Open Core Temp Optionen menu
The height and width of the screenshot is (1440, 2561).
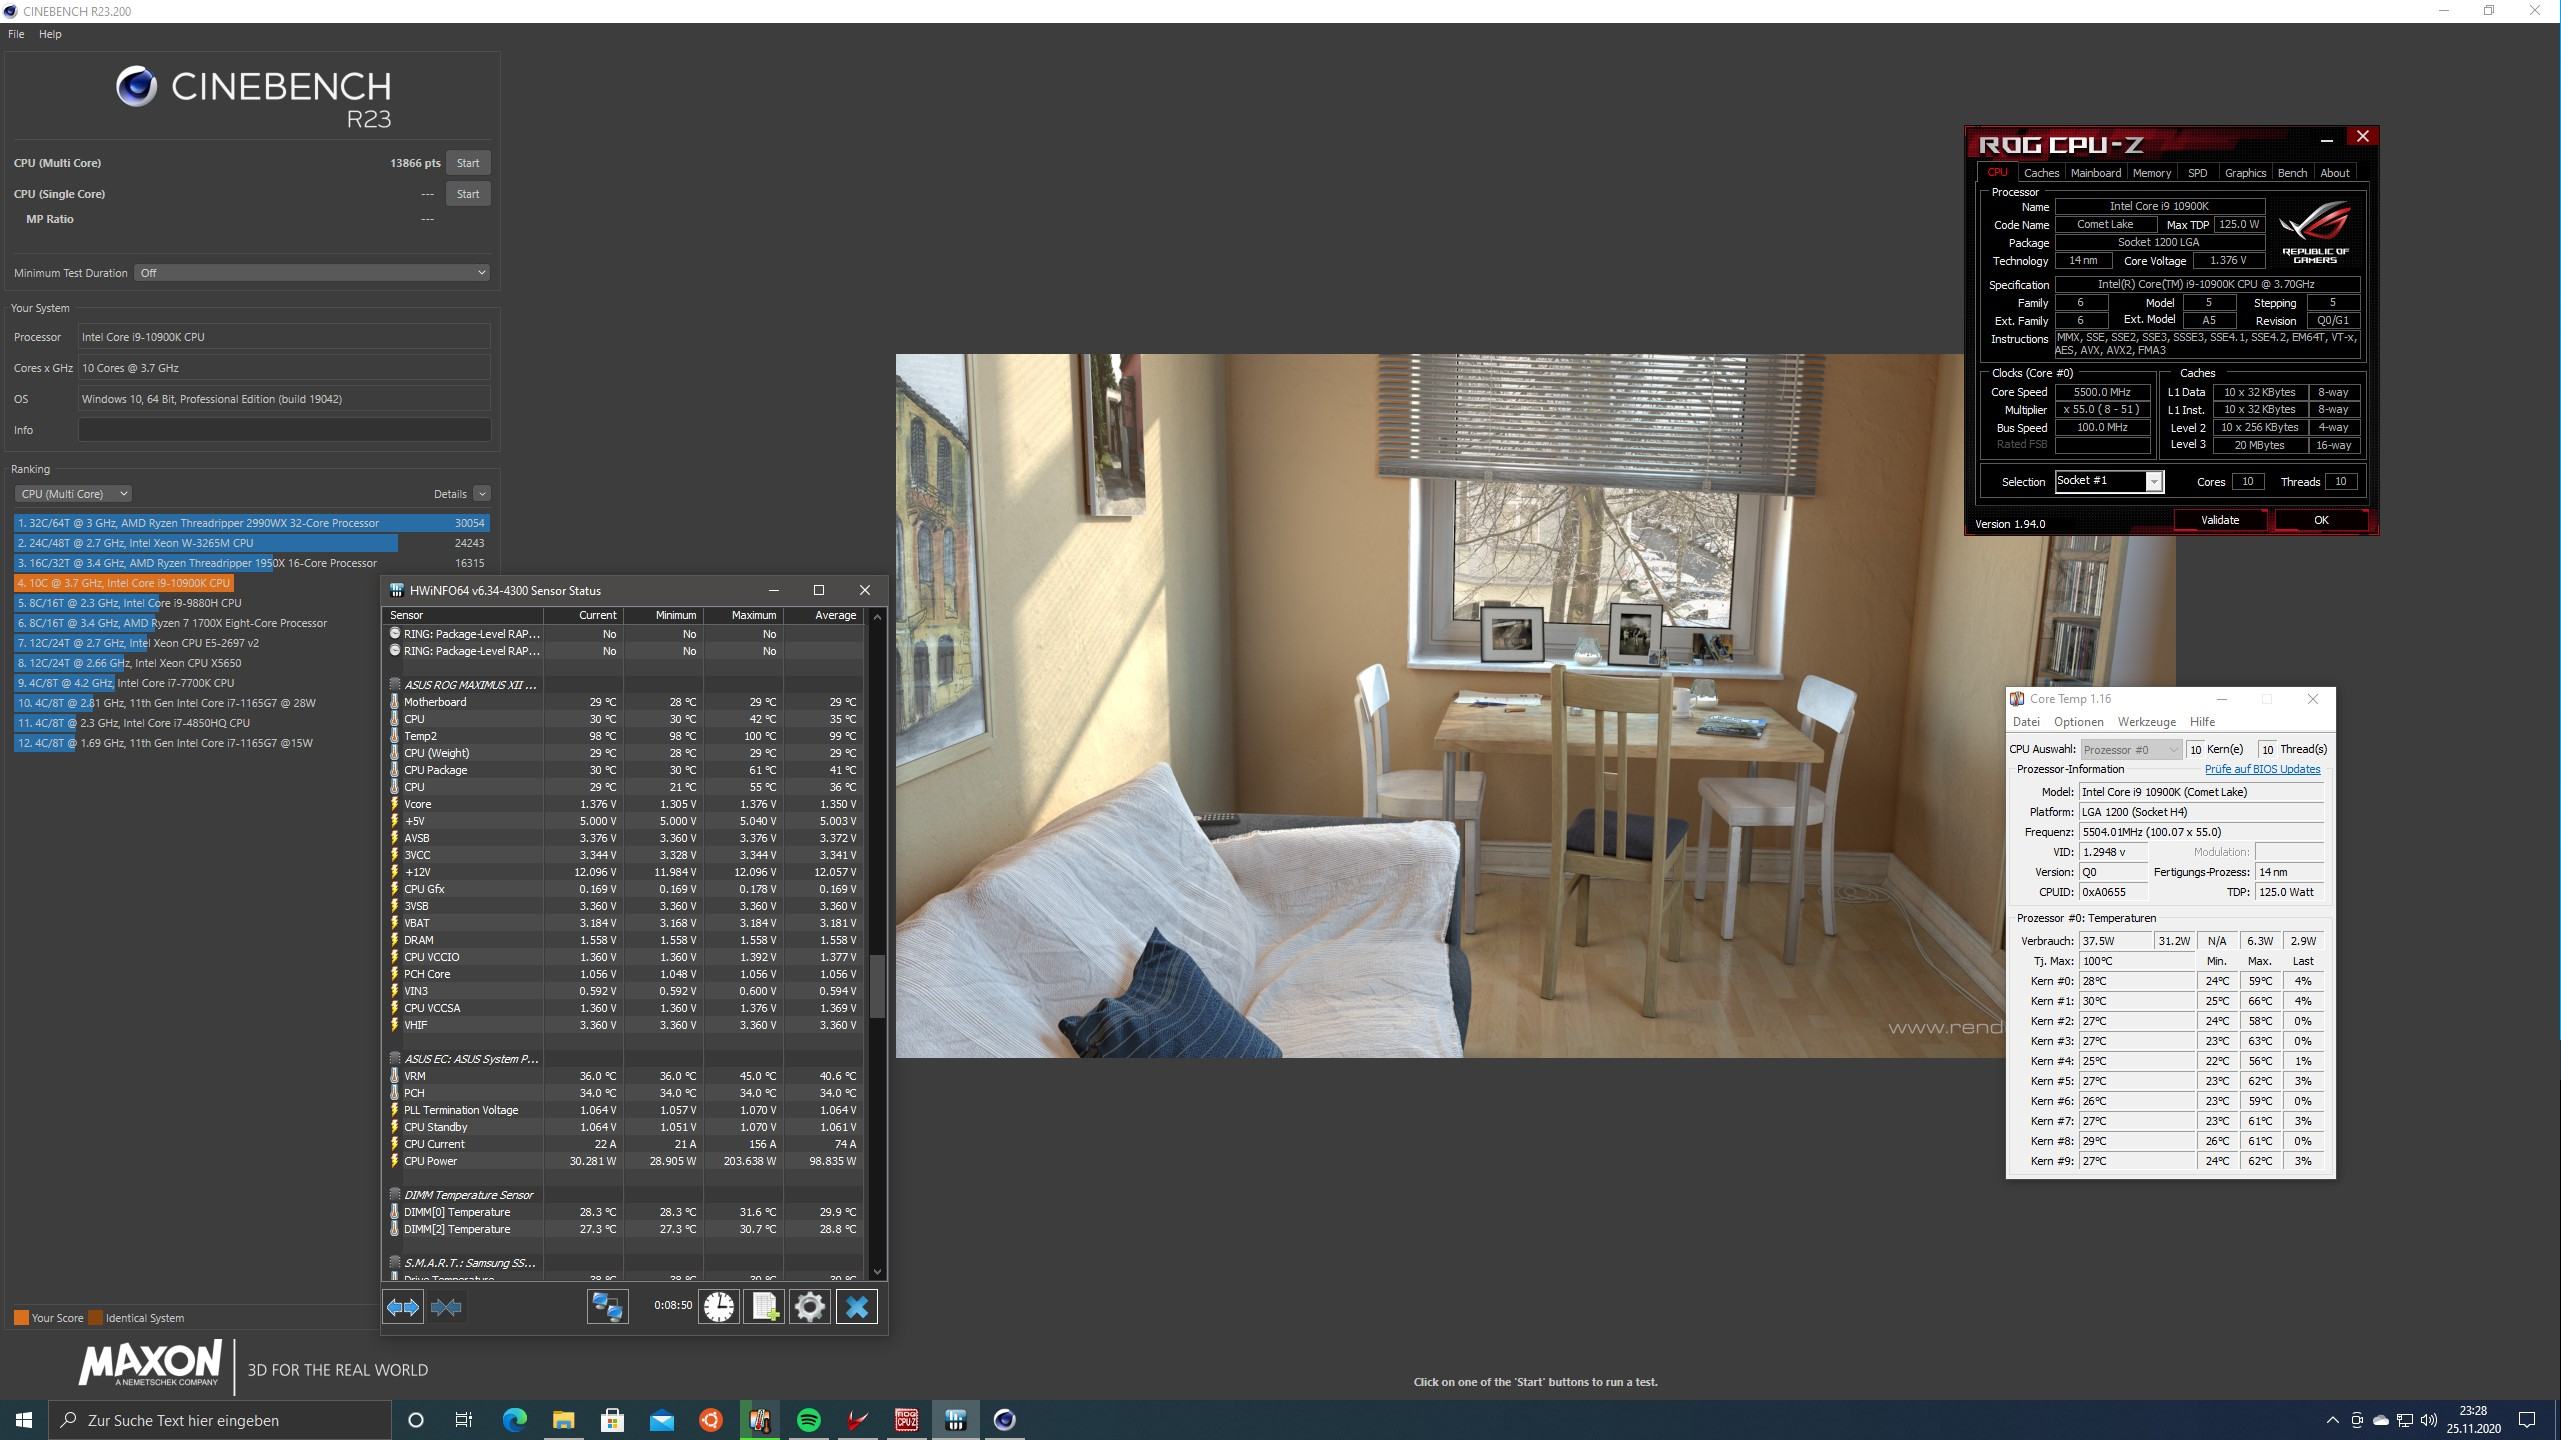coord(2078,722)
